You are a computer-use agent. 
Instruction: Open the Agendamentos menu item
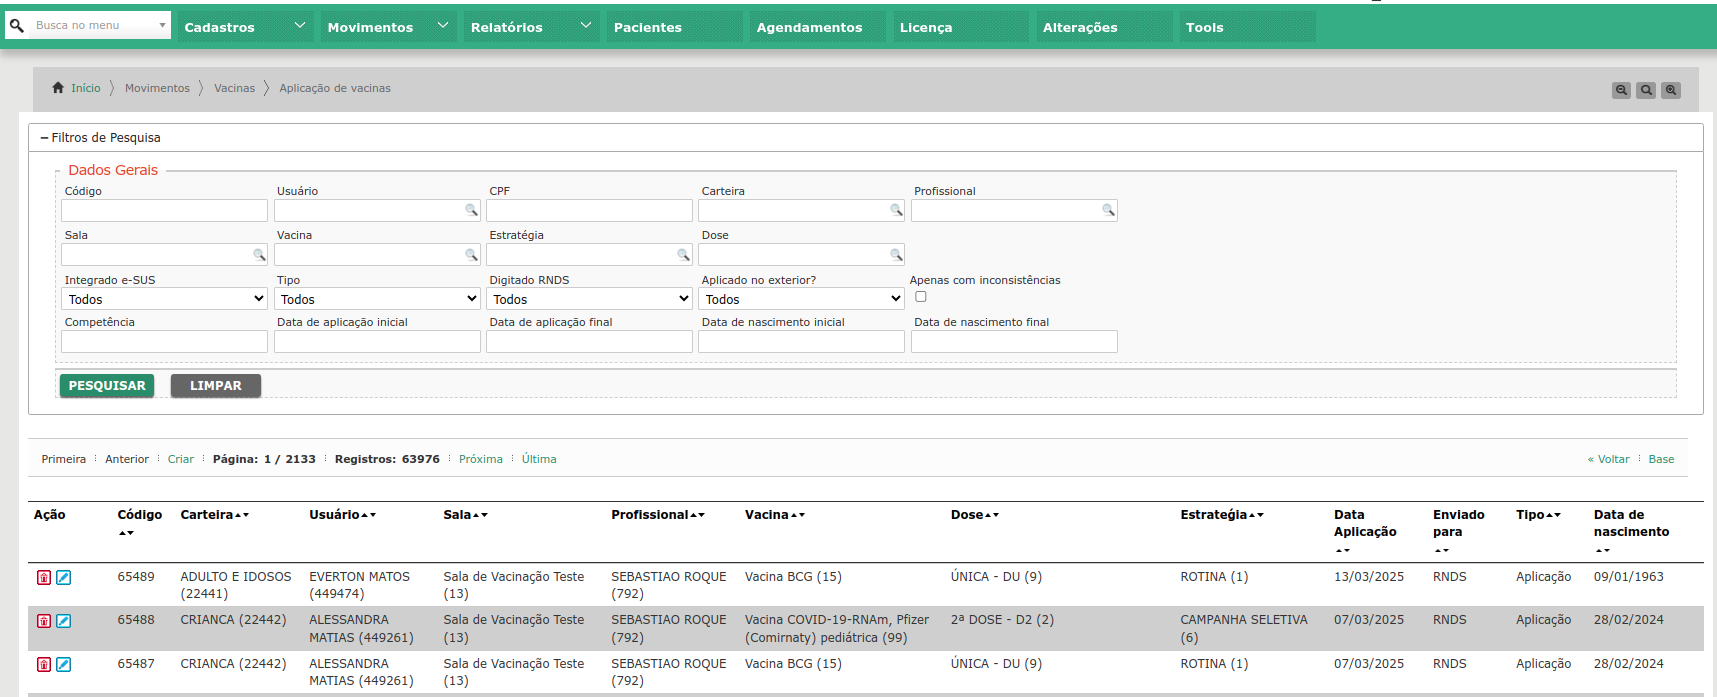(x=817, y=27)
